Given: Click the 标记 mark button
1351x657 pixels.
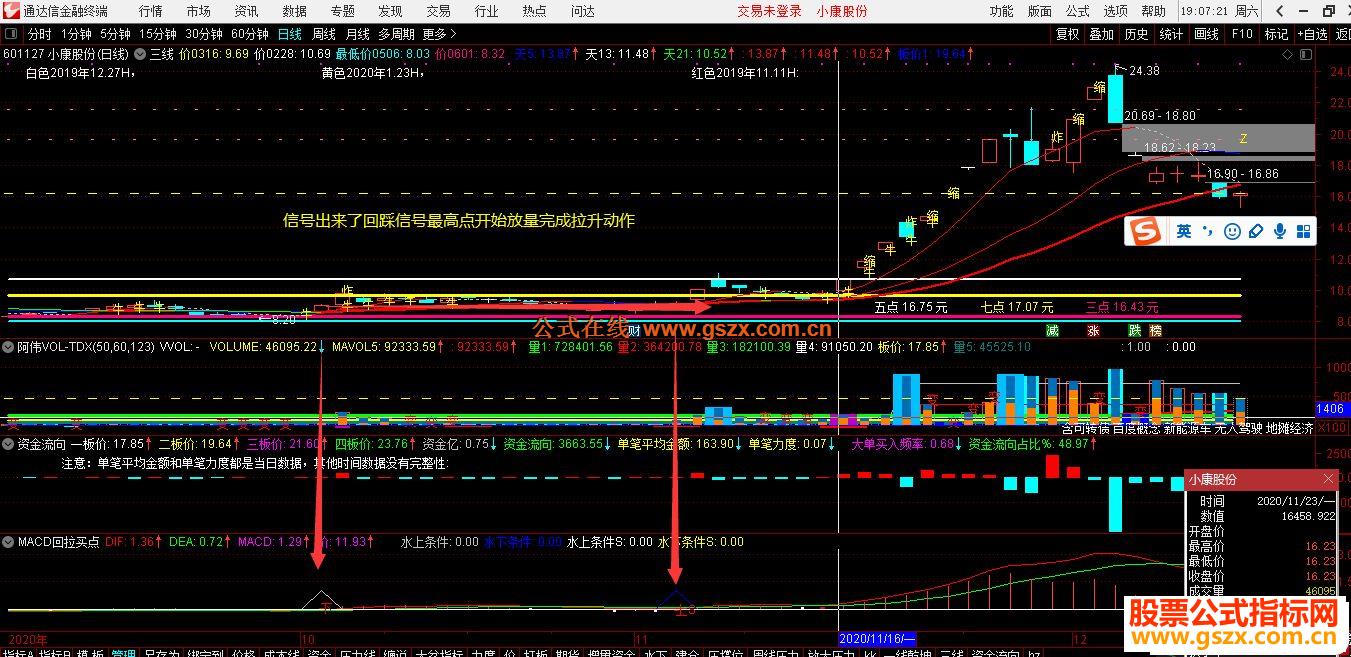Looking at the screenshot, I should click(1276, 33).
